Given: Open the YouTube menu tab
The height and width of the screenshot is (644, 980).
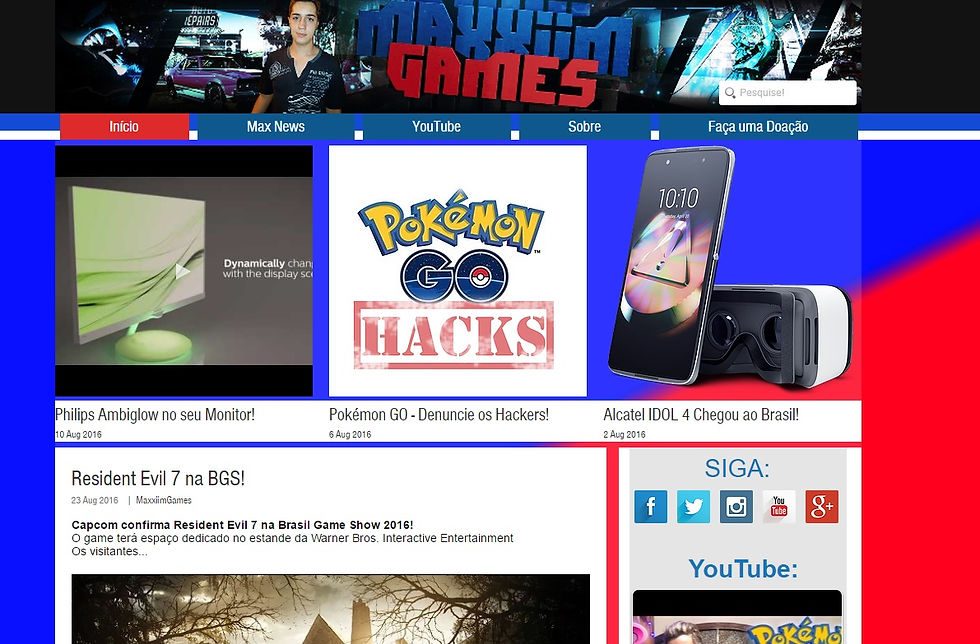Looking at the screenshot, I should (436, 127).
